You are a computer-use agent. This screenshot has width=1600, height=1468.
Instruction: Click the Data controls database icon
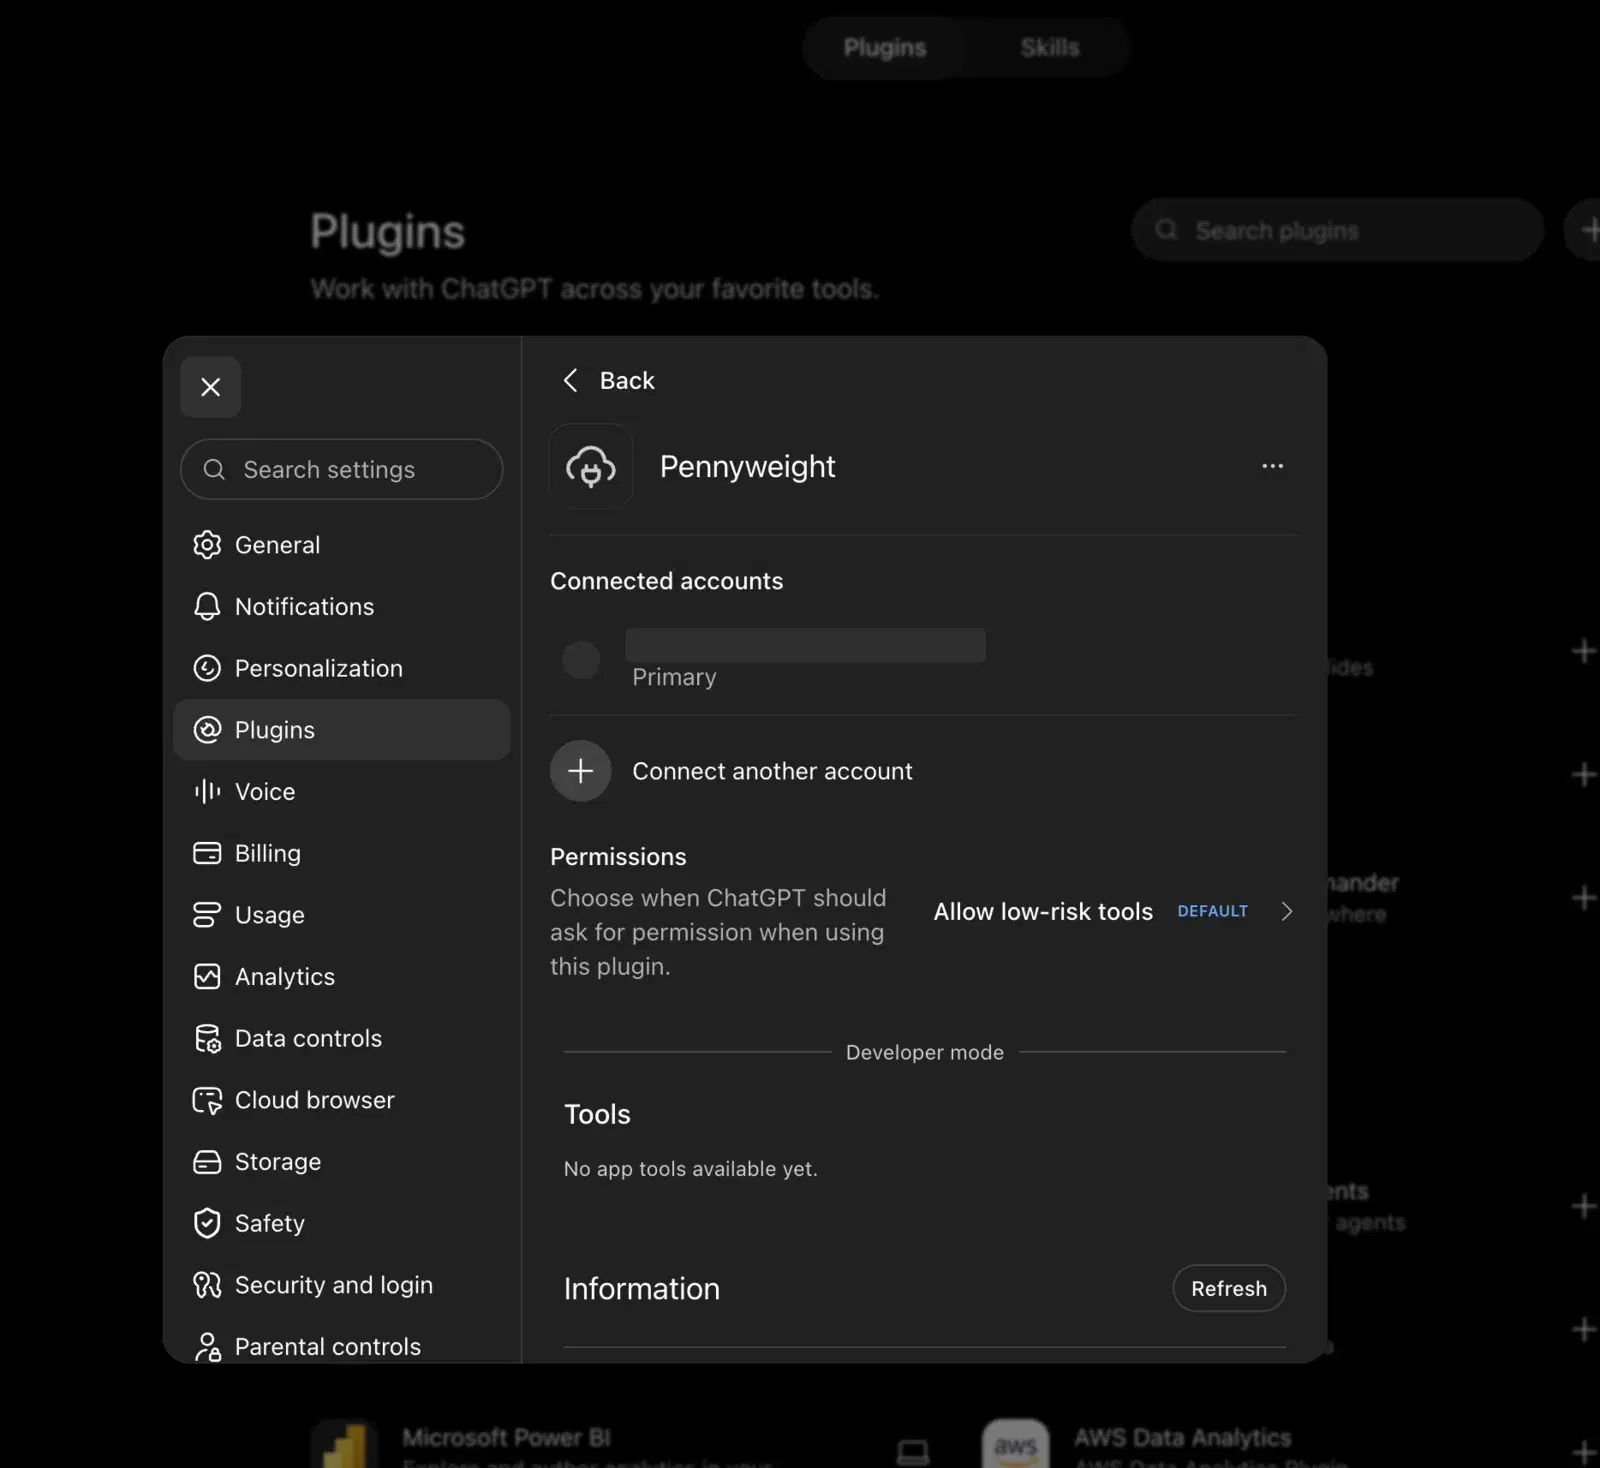pyautogui.click(x=207, y=1039)
